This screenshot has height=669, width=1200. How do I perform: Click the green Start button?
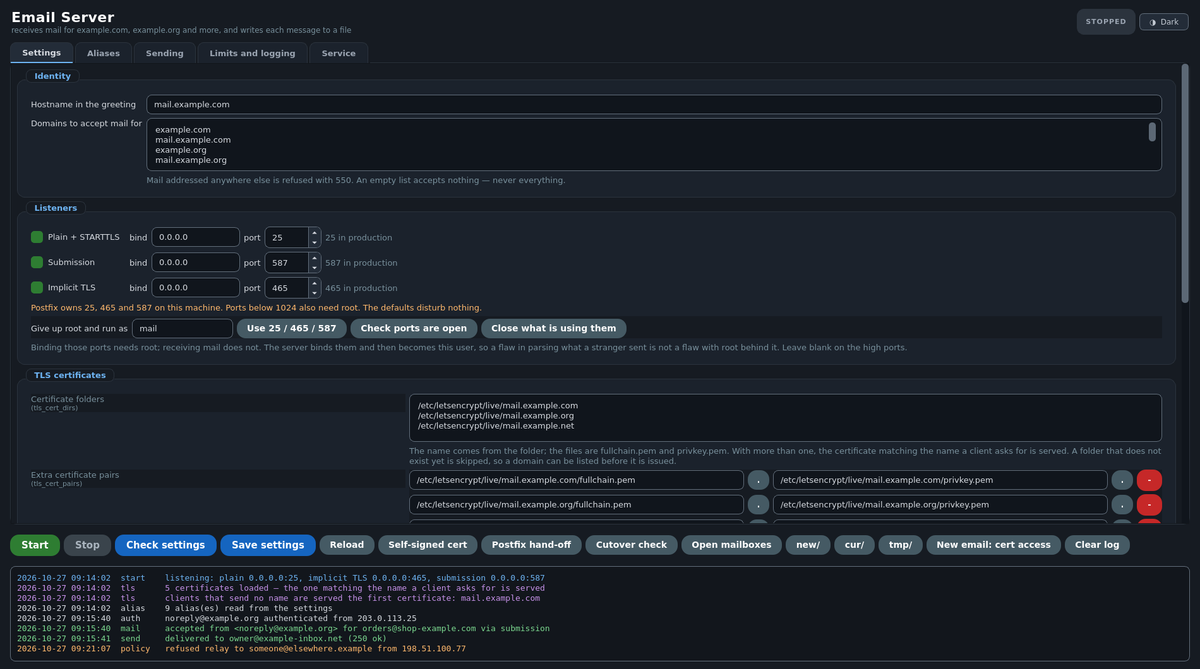click(x=35, y=545)
